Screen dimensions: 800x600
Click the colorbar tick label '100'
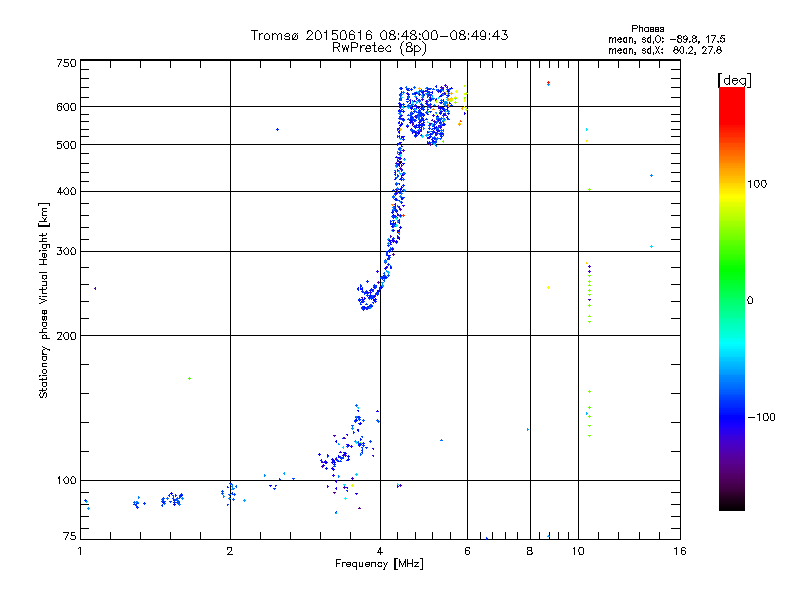point(757,184)
